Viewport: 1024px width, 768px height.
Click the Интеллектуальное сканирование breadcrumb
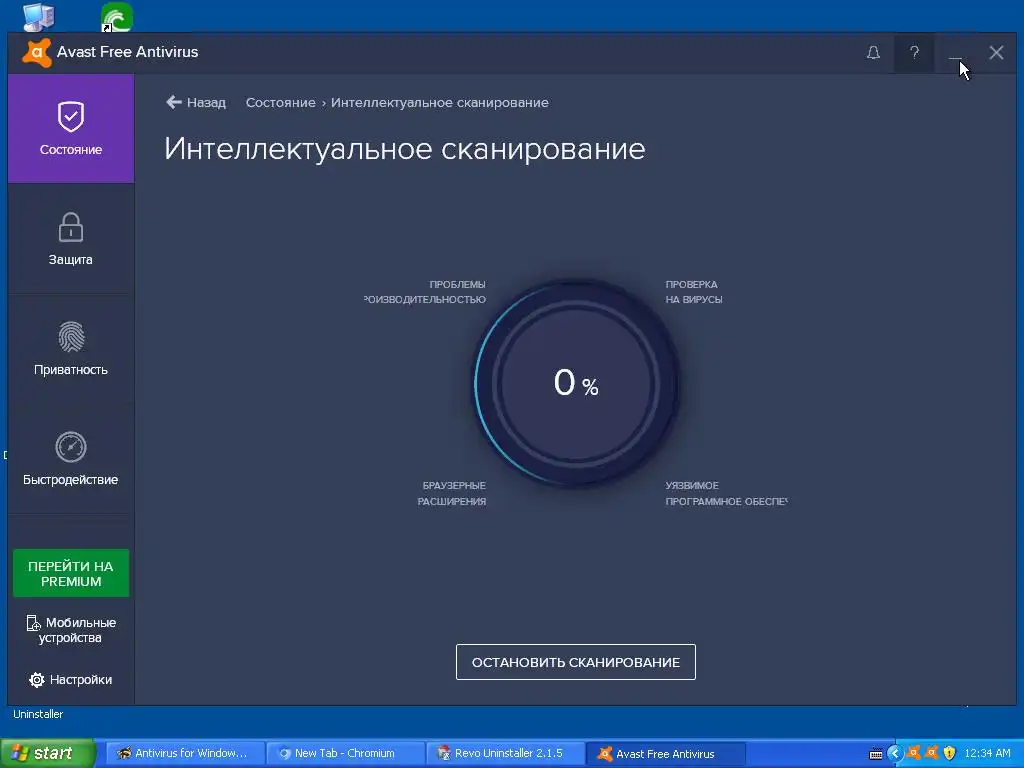pos(440,103)
